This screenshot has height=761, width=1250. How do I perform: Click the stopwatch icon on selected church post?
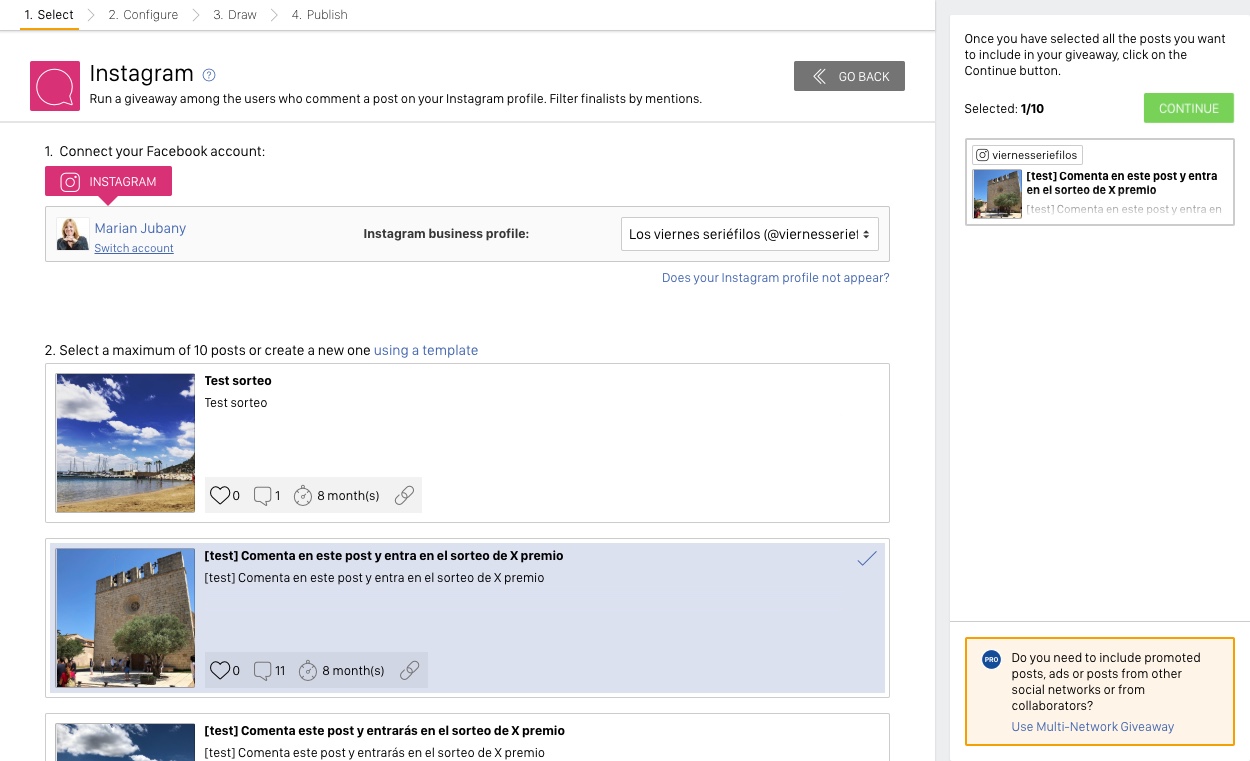tap(308, 670)
